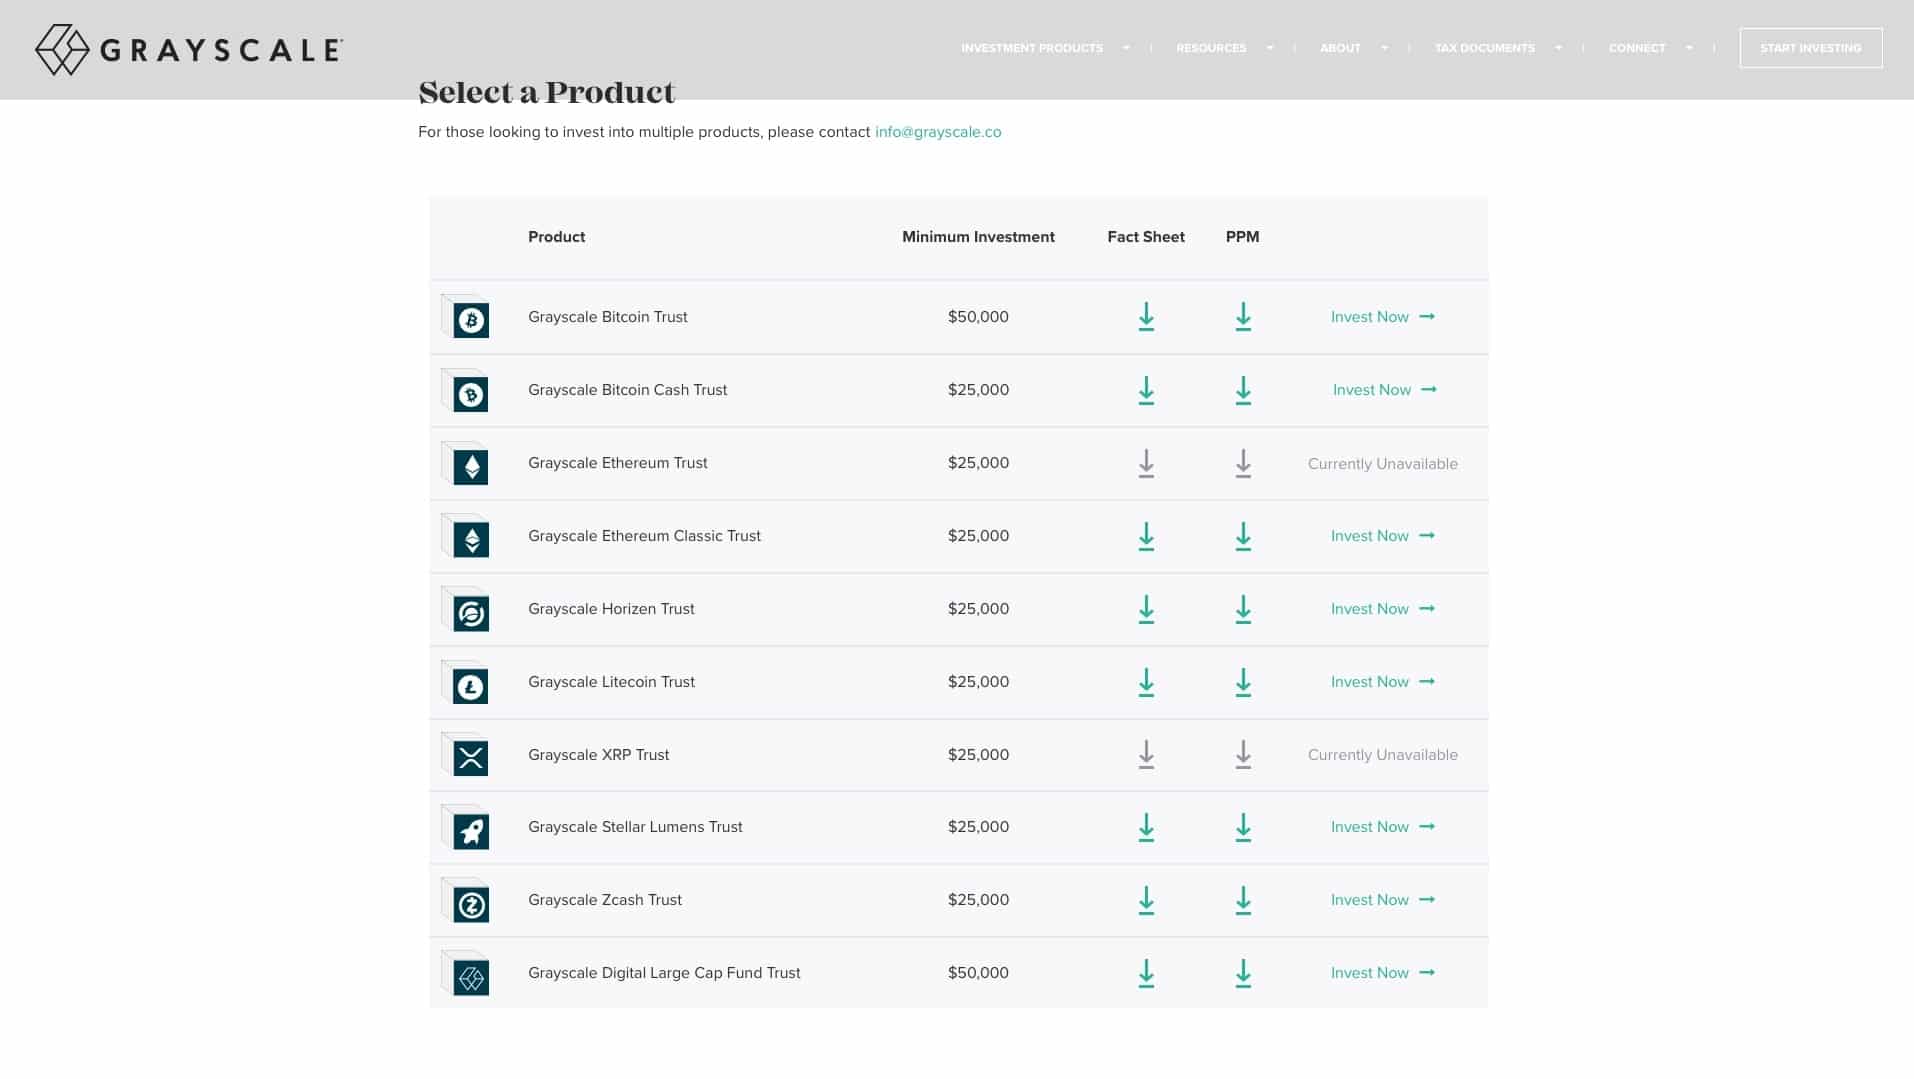1914x1079 pixels.
Task: Download the Stellar Lumens Trust PPM
Action: coord(1242,827)
